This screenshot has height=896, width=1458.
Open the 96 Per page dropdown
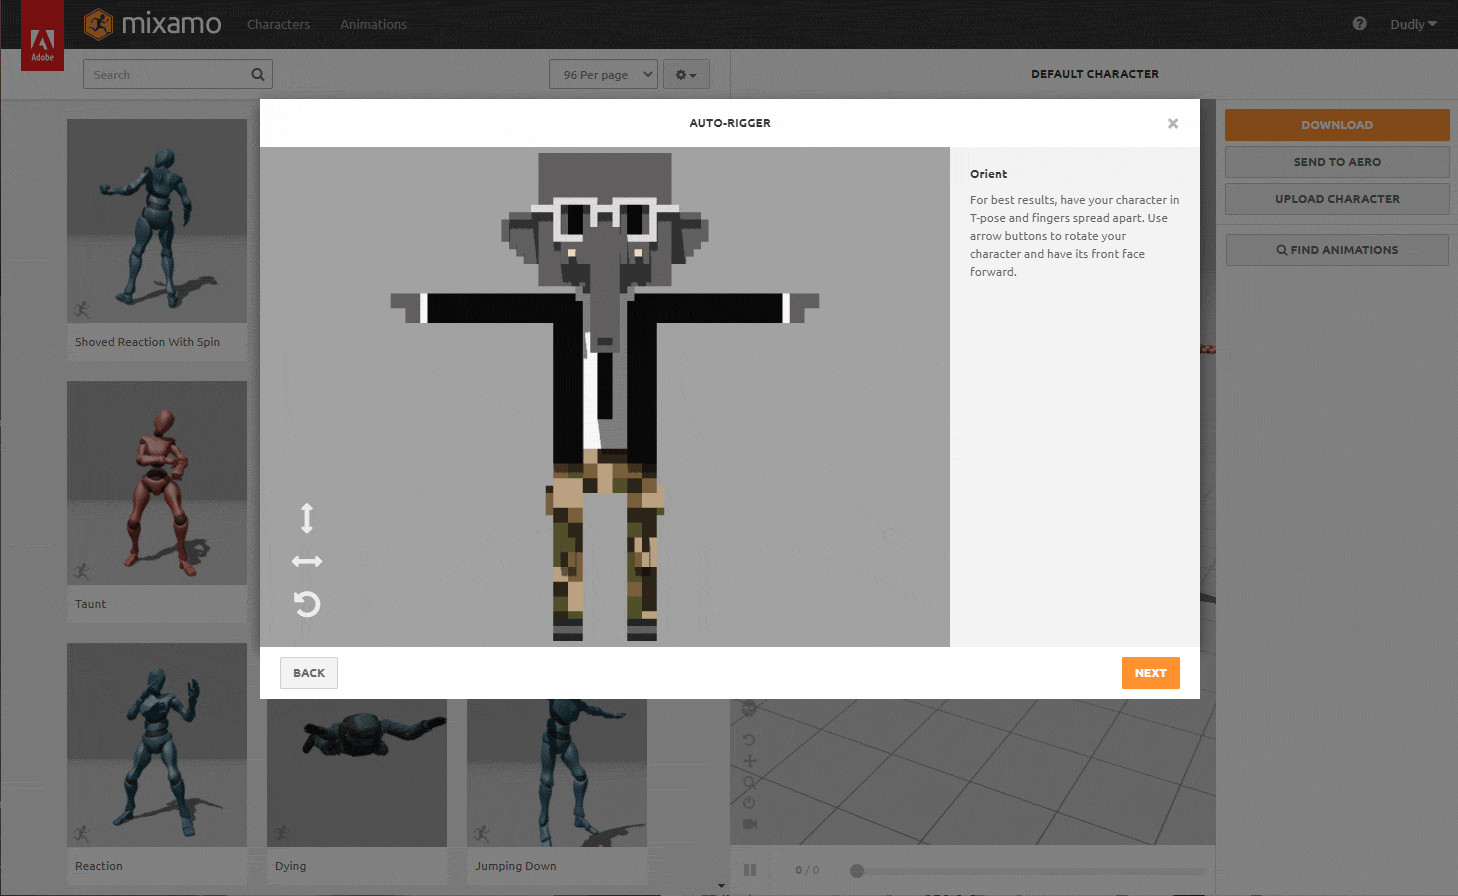(x=603, y=74)
